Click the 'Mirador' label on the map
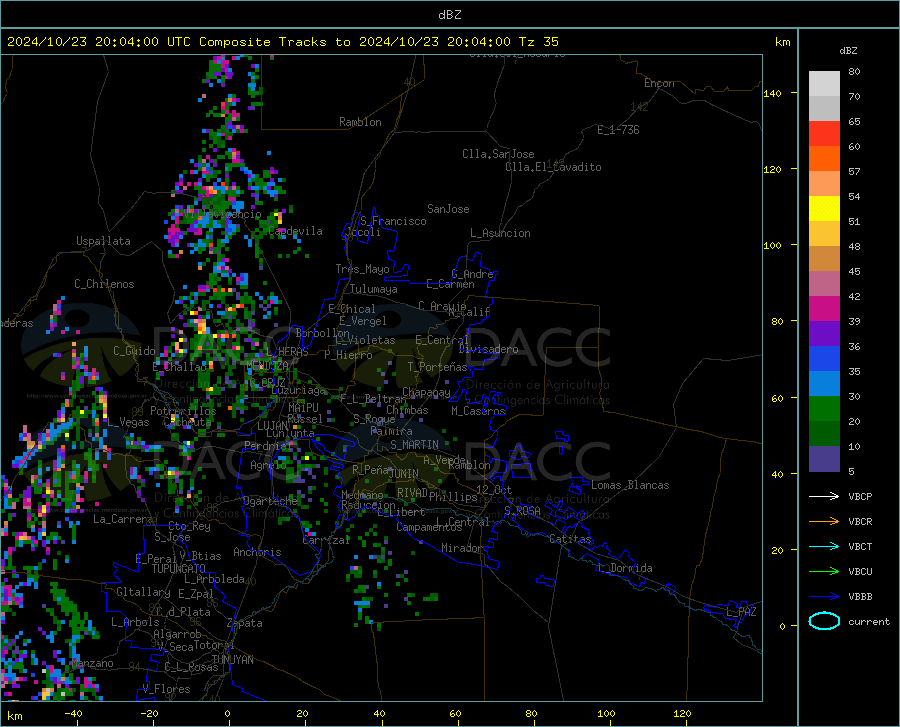900x727 pixels. coord(462,548)
